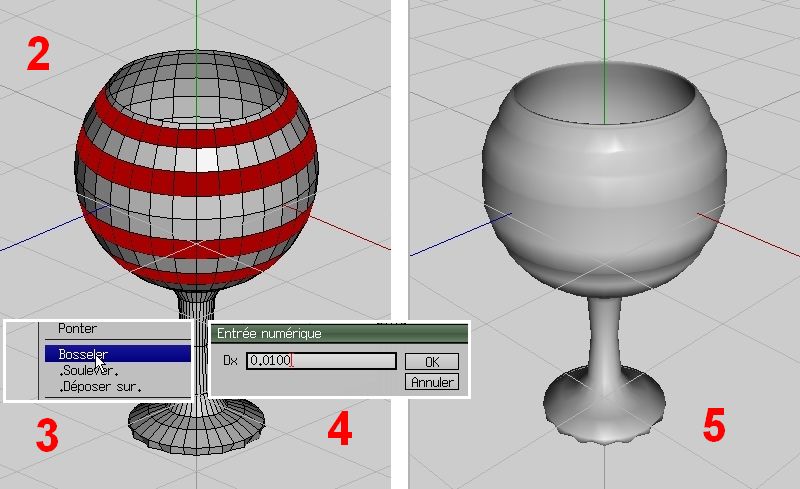The height and width of the screenshot is (489, 800).
Task: Click the Dx numeric input field
Action: [321, 361]
